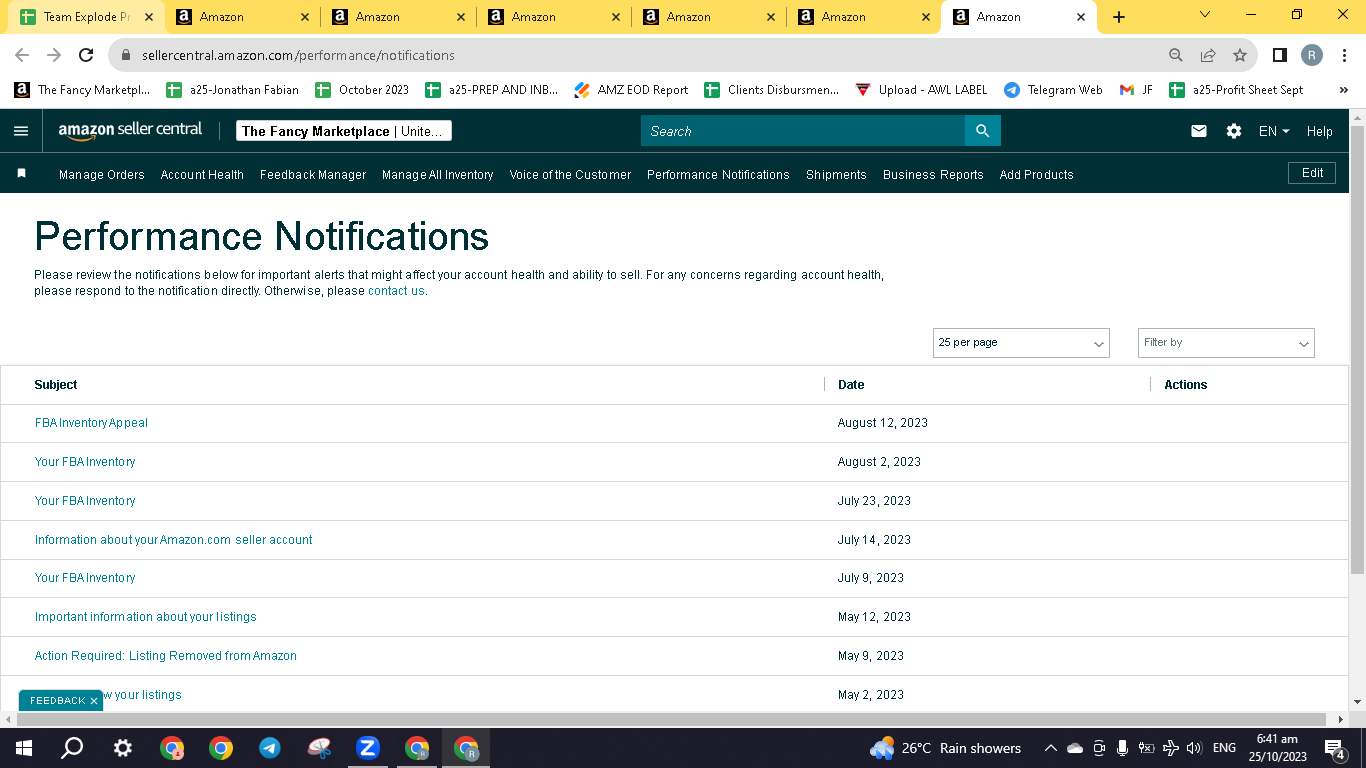This screenshot has width=1366, height=768.
Task: Open Action Required: Listing Removed from Amazon
Action: (x=166, y=656)
